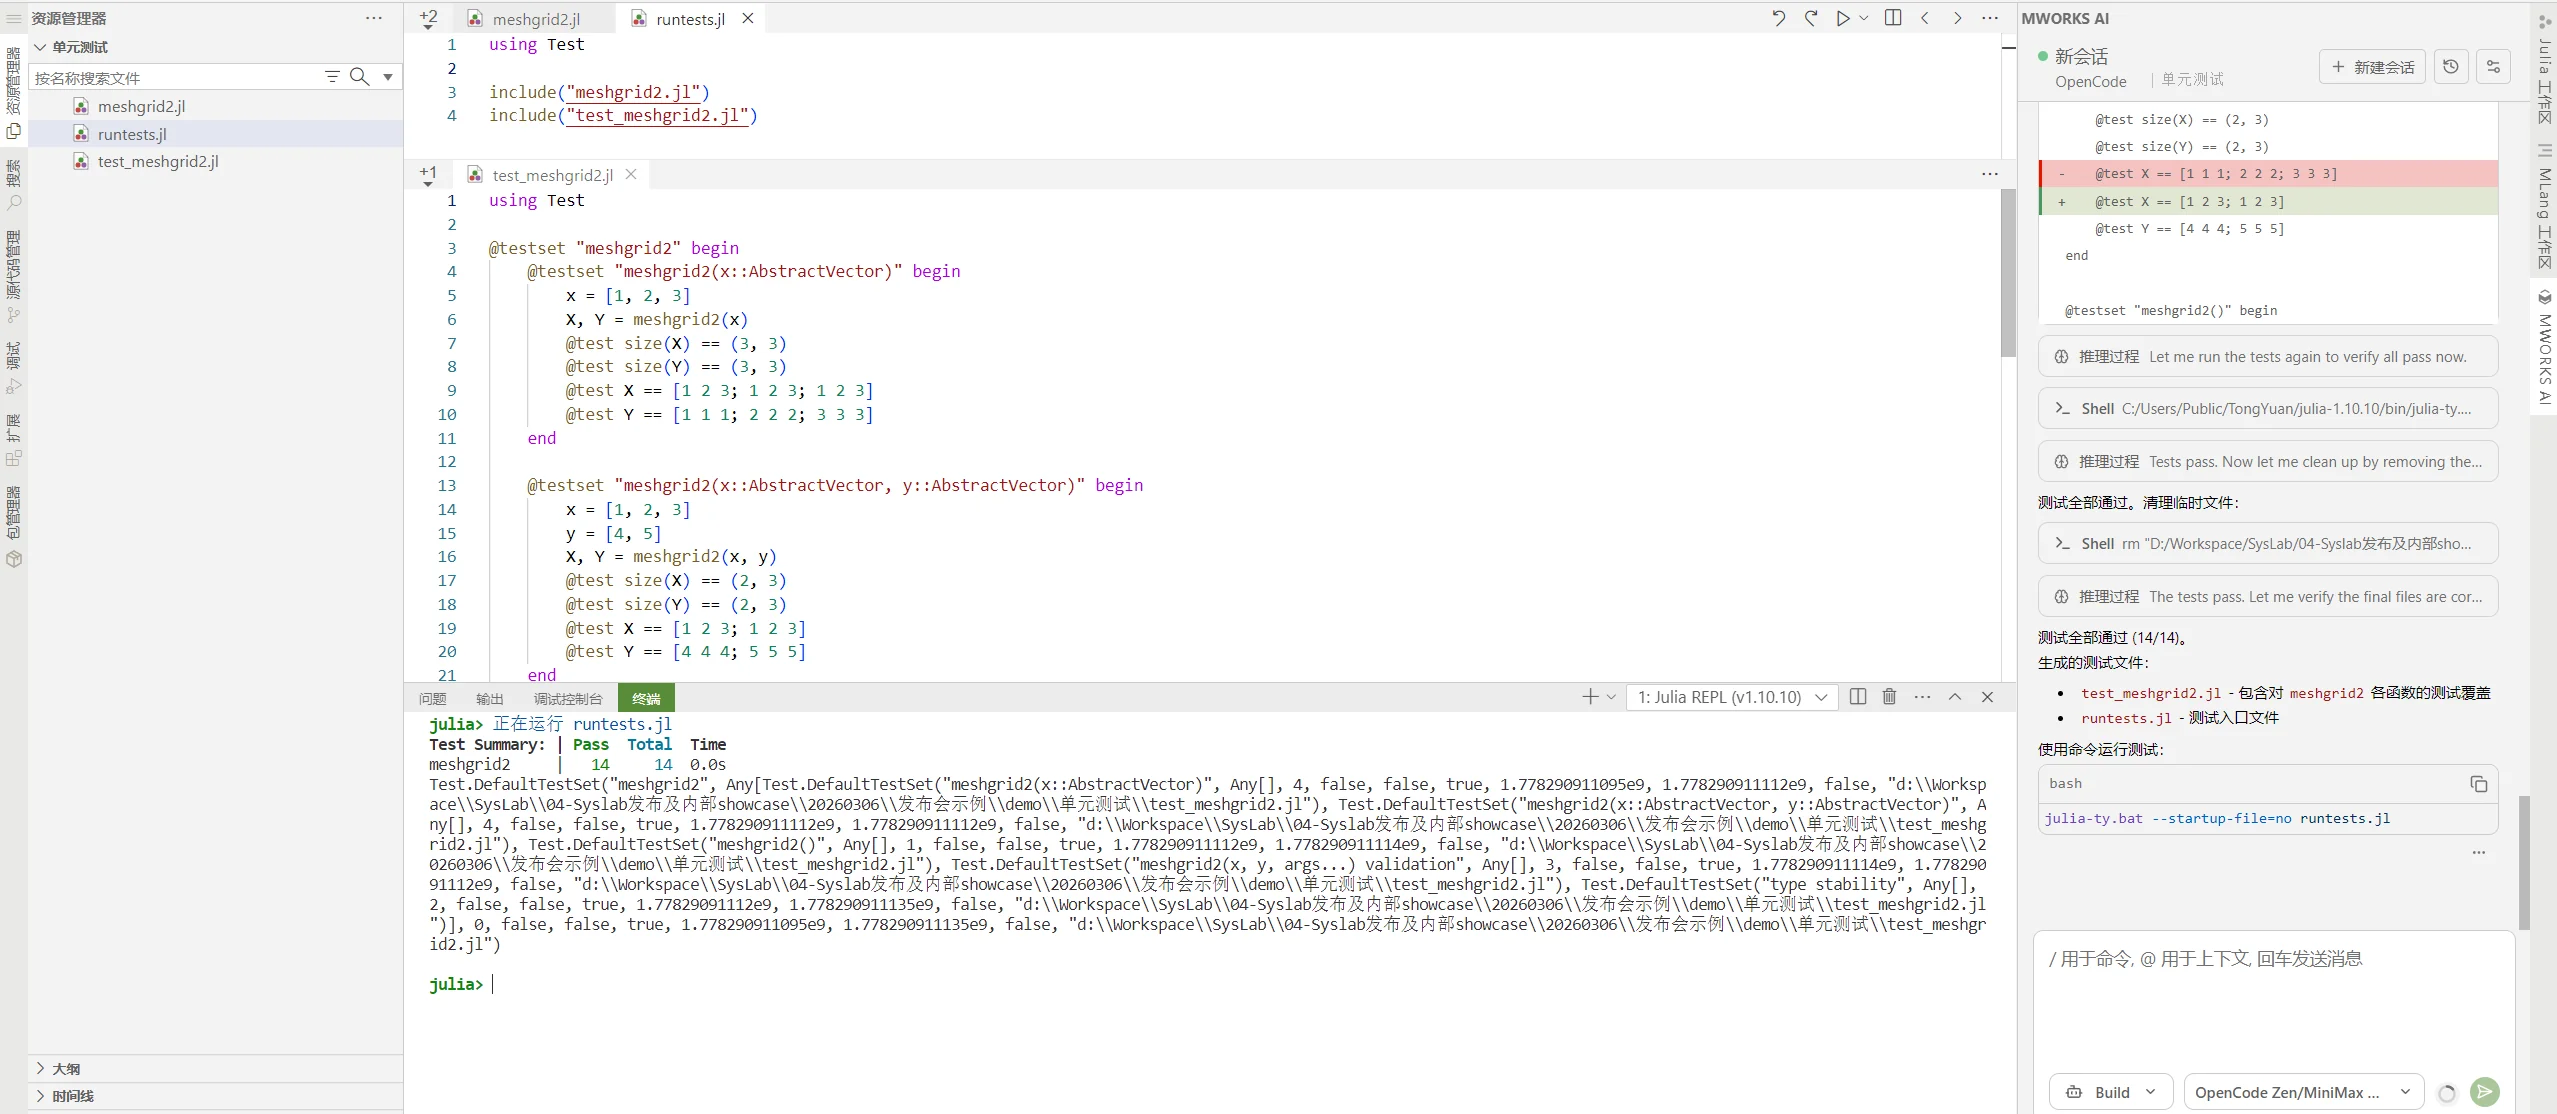This screenshot has width=2557, height=1114.
Task: Expand 推理过程 'Tests pass. Now let me clean'
Action: 2267,461
